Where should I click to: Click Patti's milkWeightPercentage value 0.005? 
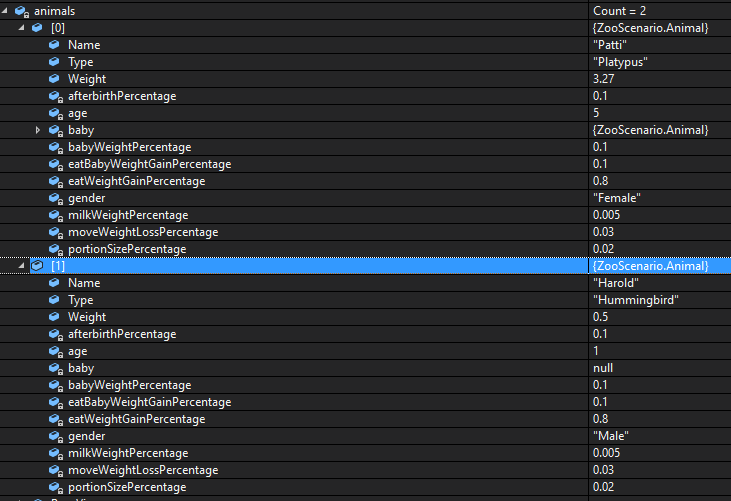[606, 215]
